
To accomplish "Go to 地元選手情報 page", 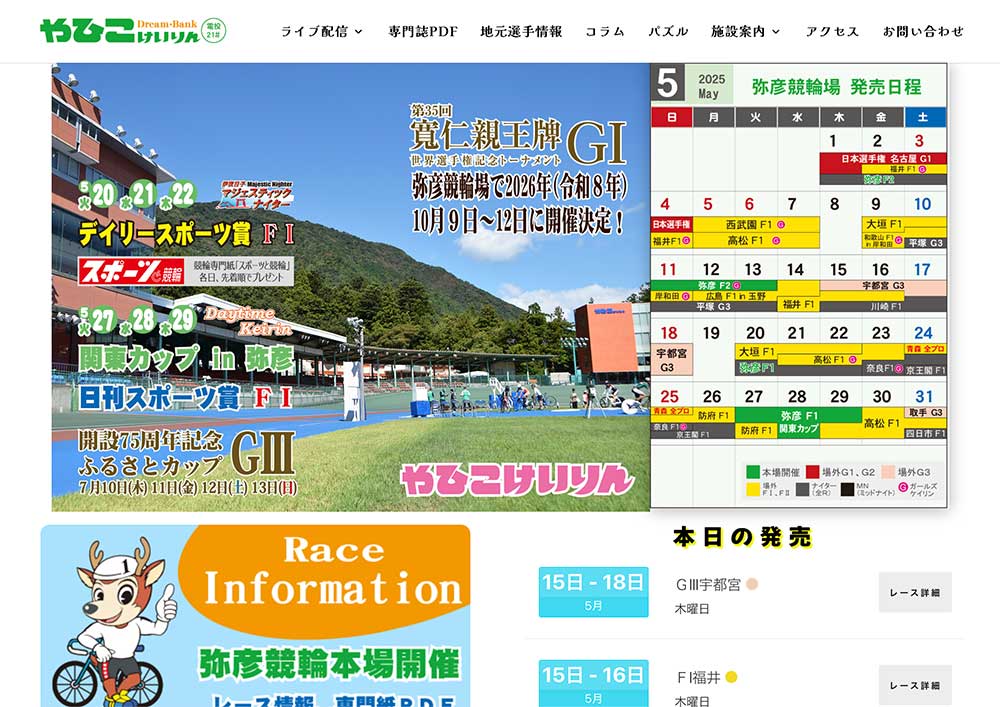I will [x=521, y=31].
